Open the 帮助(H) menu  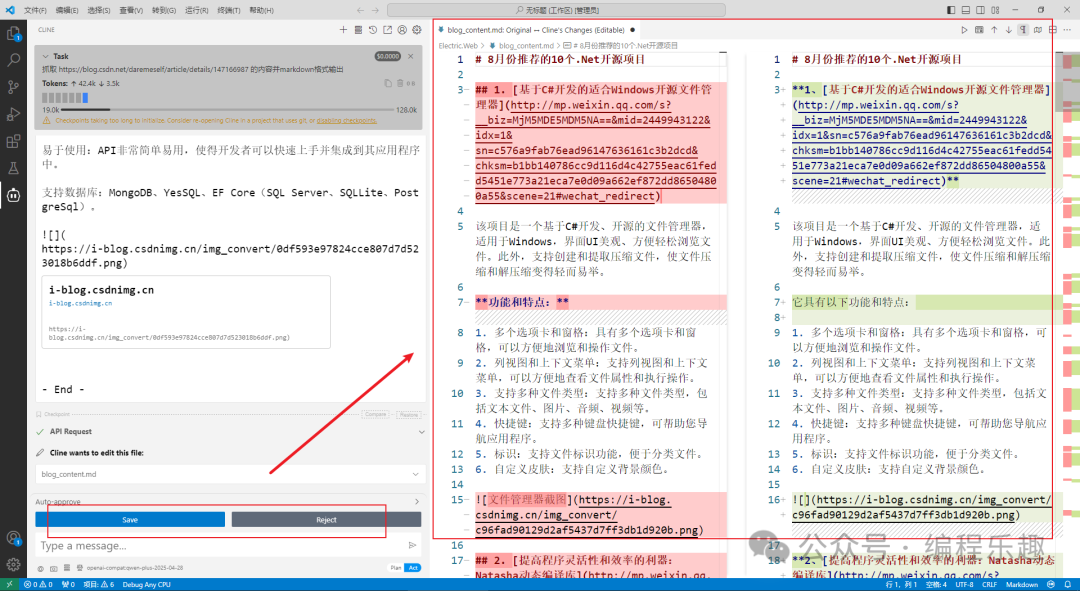pos(261,10)
